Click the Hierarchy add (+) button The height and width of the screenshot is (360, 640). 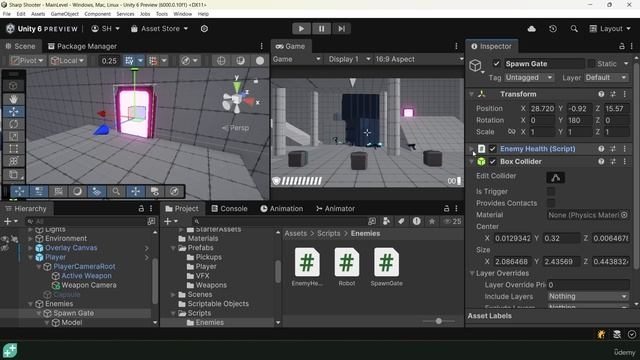7,221
